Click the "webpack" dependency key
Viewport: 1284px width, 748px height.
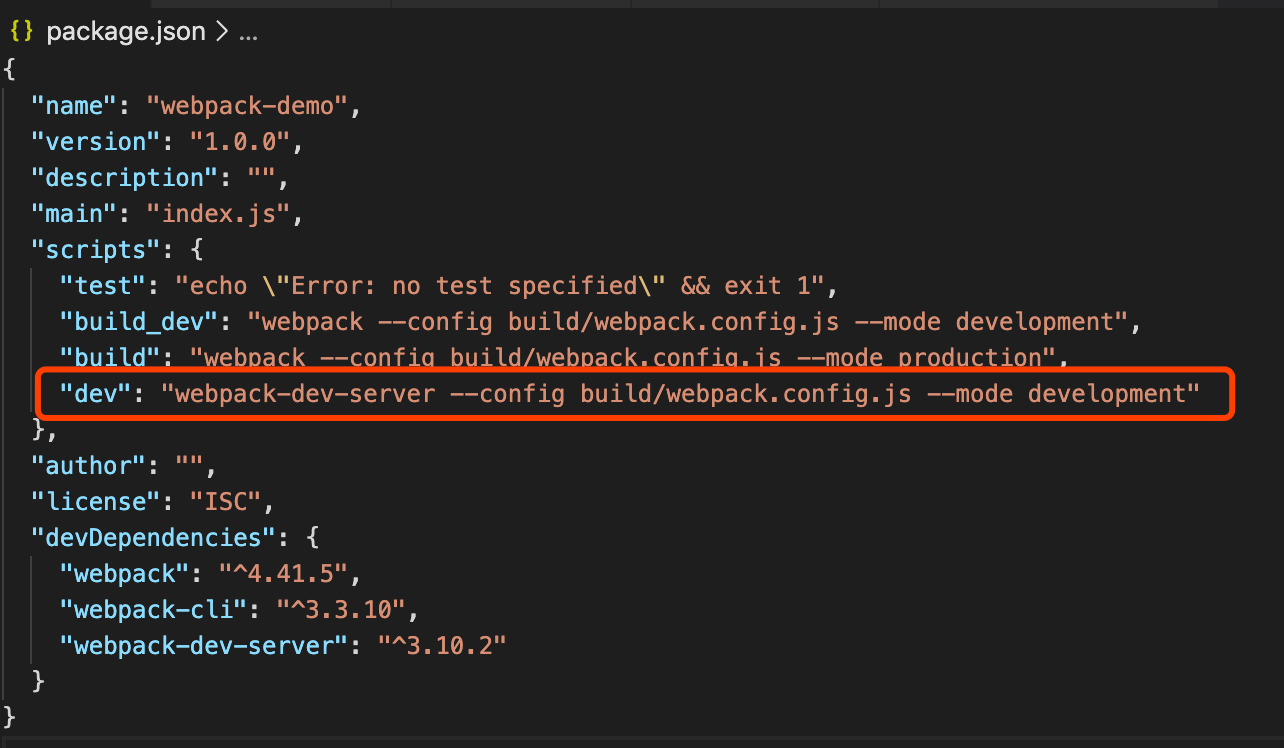(x=125, y=573)
